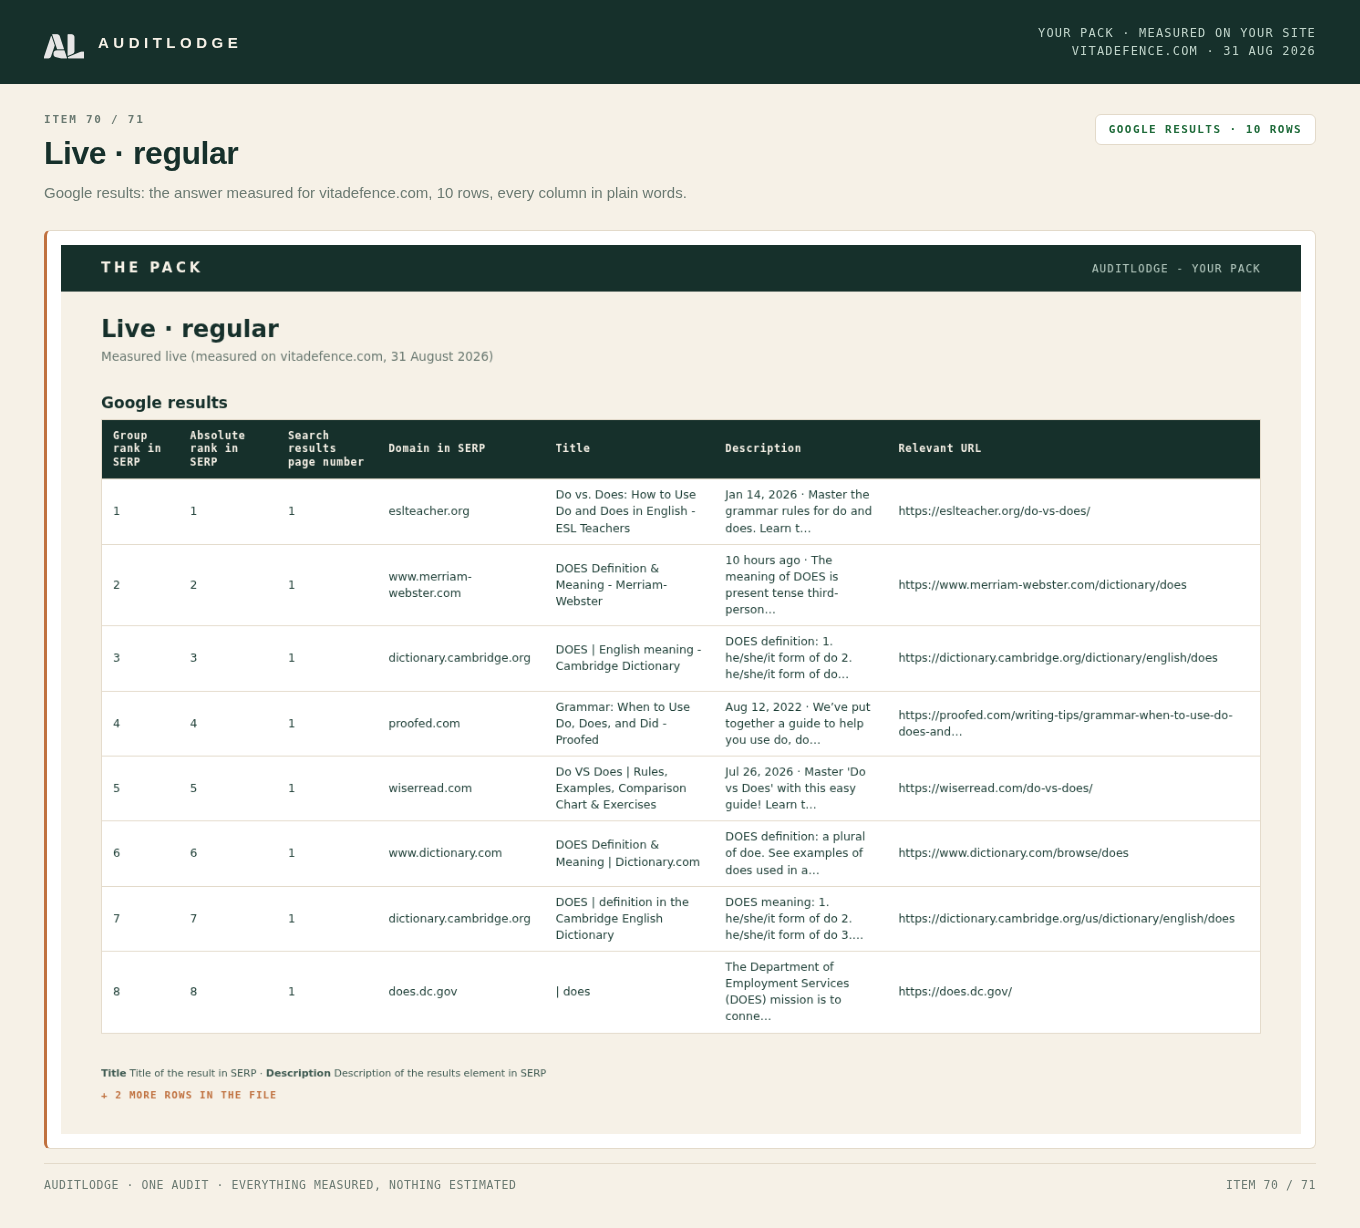Select the 'Group rank in SERP' column header
1360x1228 pixels.
click(x=137, y=449)
